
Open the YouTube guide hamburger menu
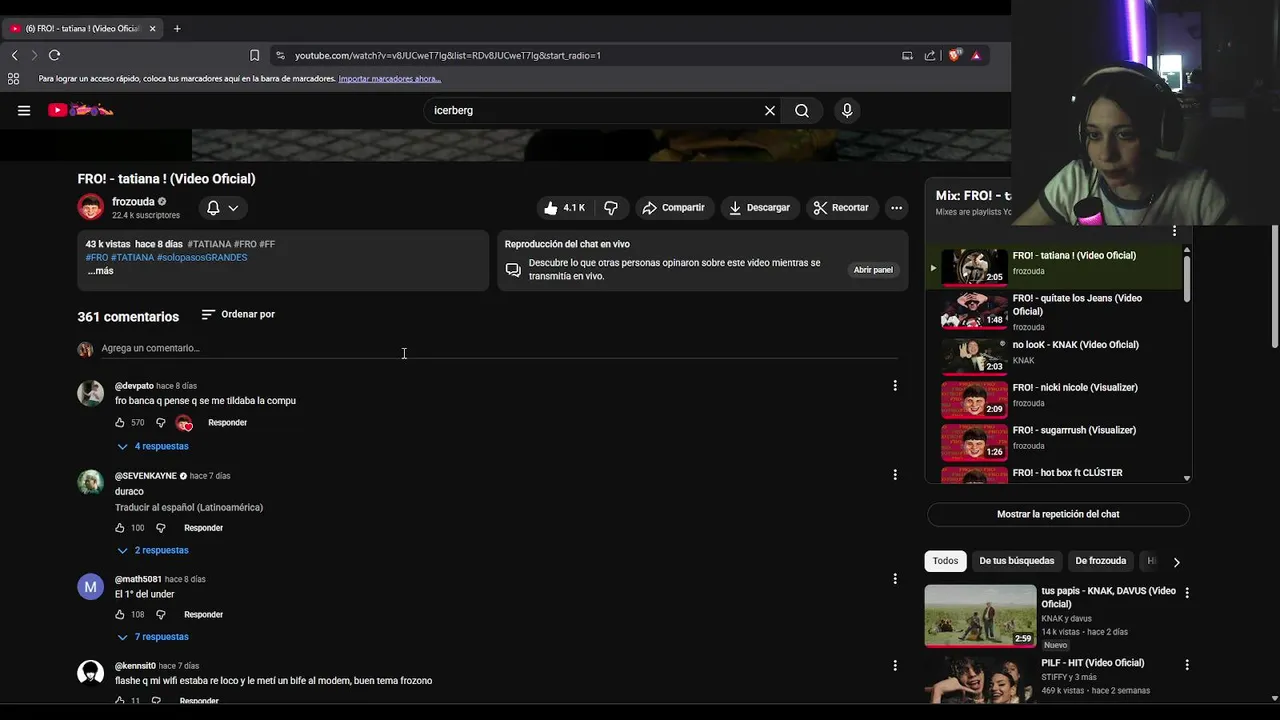coord(24,111)
